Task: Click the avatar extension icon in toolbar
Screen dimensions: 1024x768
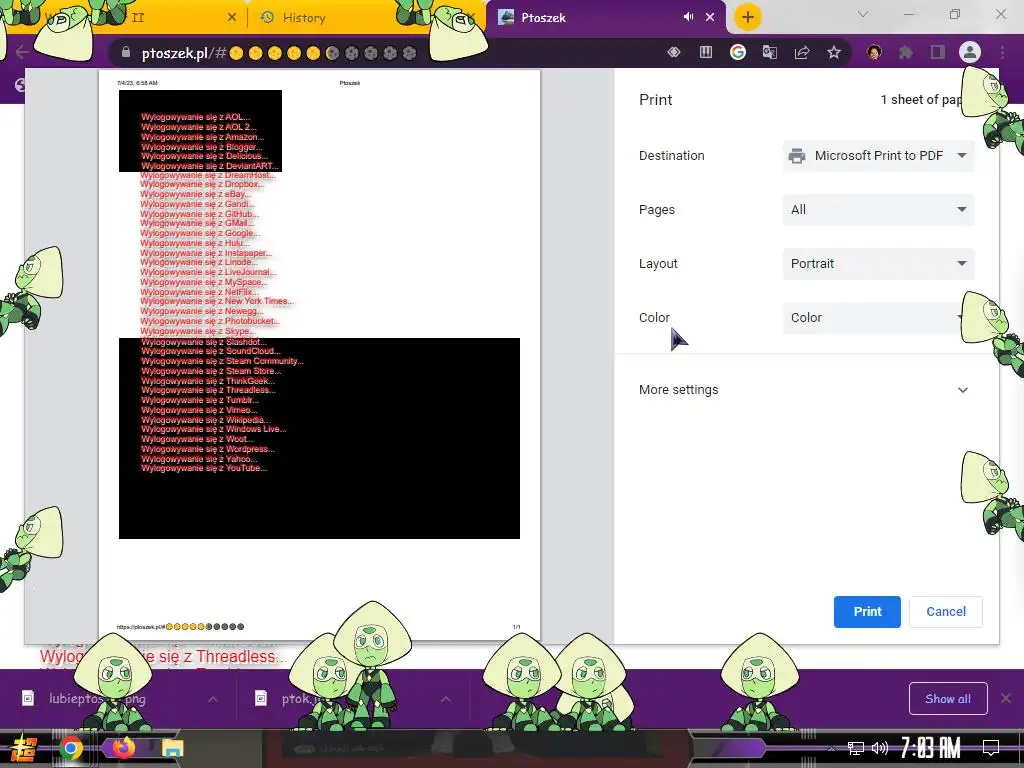Action: click(874, 52)
